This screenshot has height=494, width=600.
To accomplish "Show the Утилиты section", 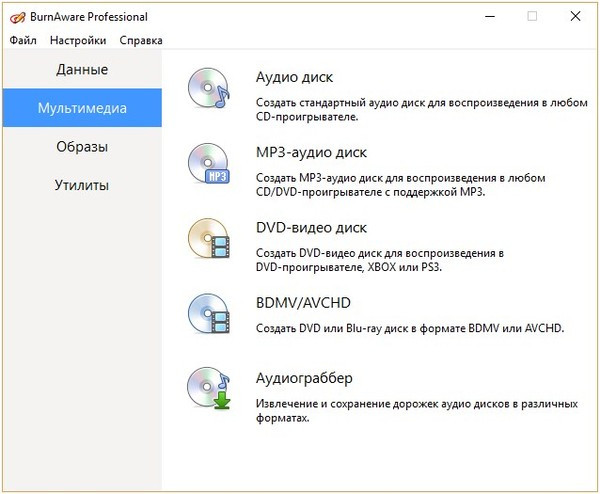I will point(81,185).
